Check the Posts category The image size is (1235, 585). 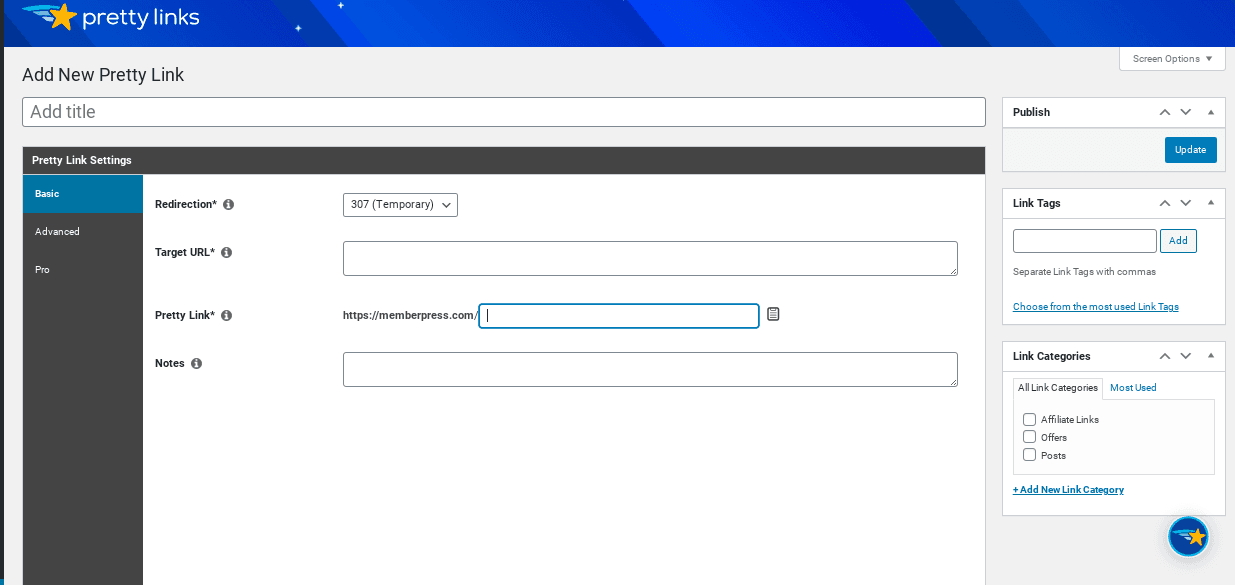[x=1029, y=455]
